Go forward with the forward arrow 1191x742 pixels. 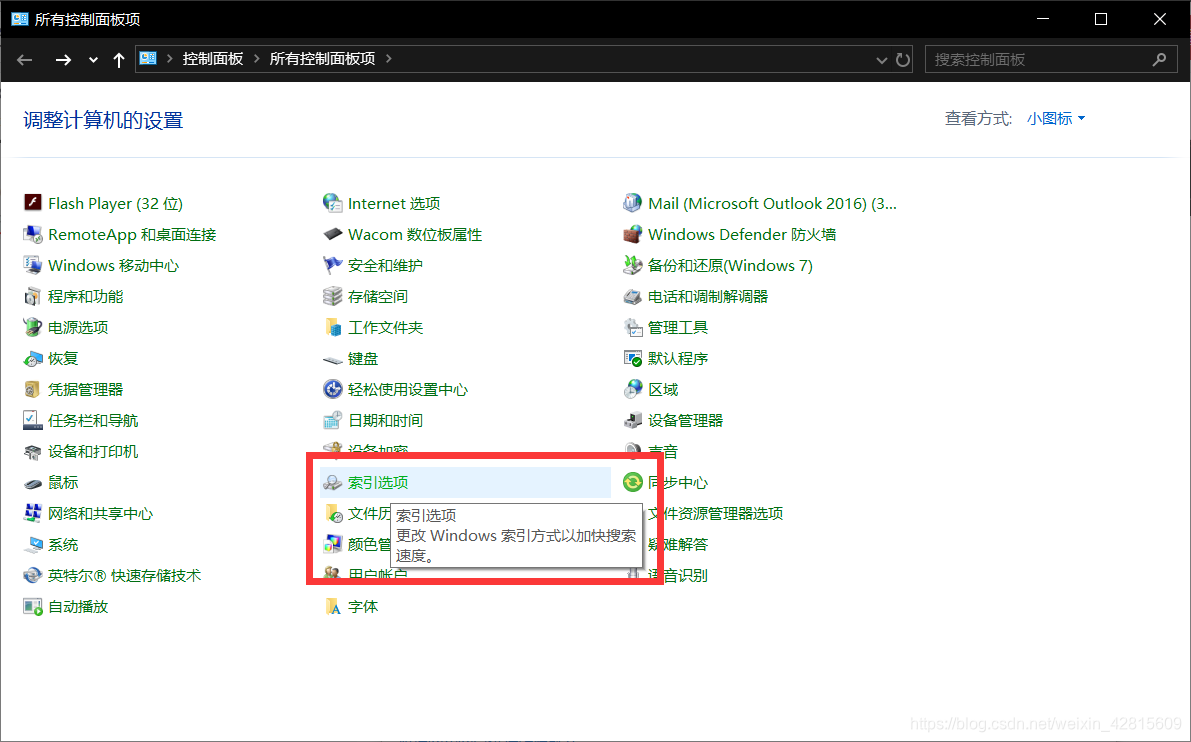63,59
